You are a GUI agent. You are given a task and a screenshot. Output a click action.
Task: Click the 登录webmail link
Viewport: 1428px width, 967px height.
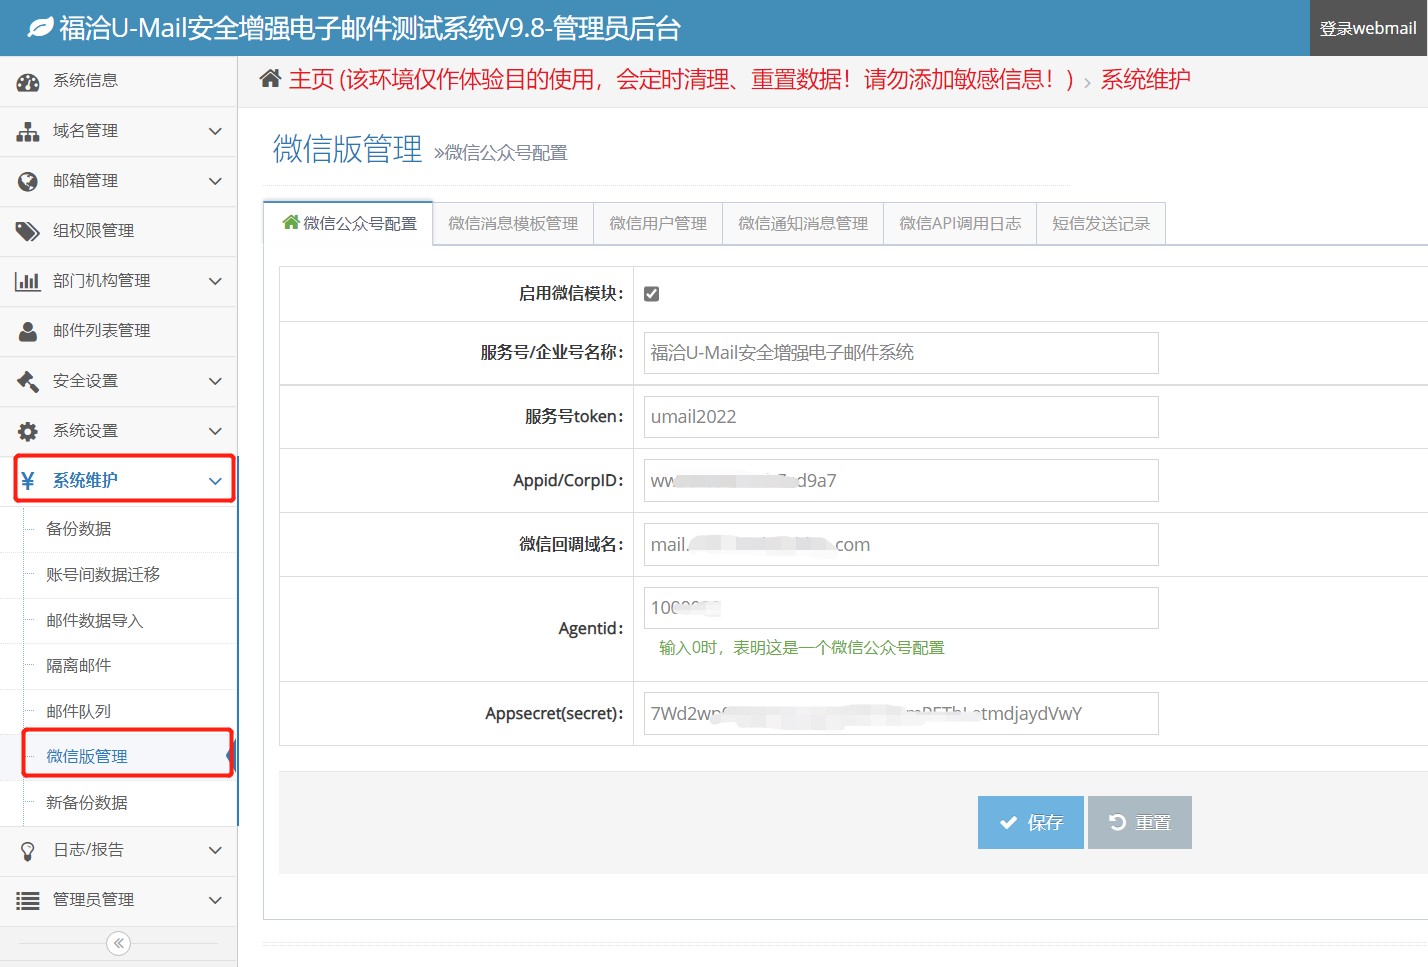pyautogui.click(x=1367, y=28)
